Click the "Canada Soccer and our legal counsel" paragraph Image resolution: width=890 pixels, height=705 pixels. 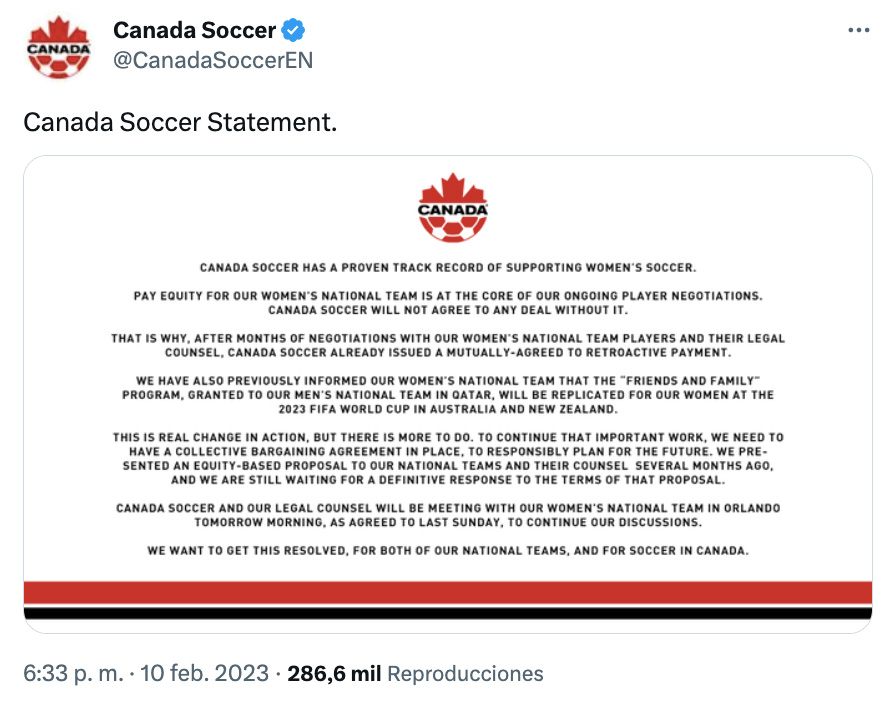pos(447,515)
